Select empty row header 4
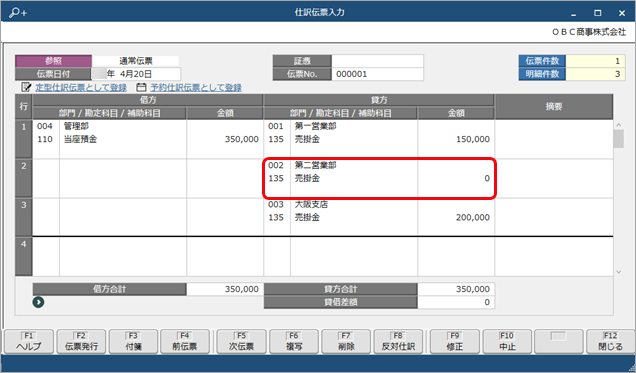The width and height of the screenshot is (636, 373). [24, 256]
